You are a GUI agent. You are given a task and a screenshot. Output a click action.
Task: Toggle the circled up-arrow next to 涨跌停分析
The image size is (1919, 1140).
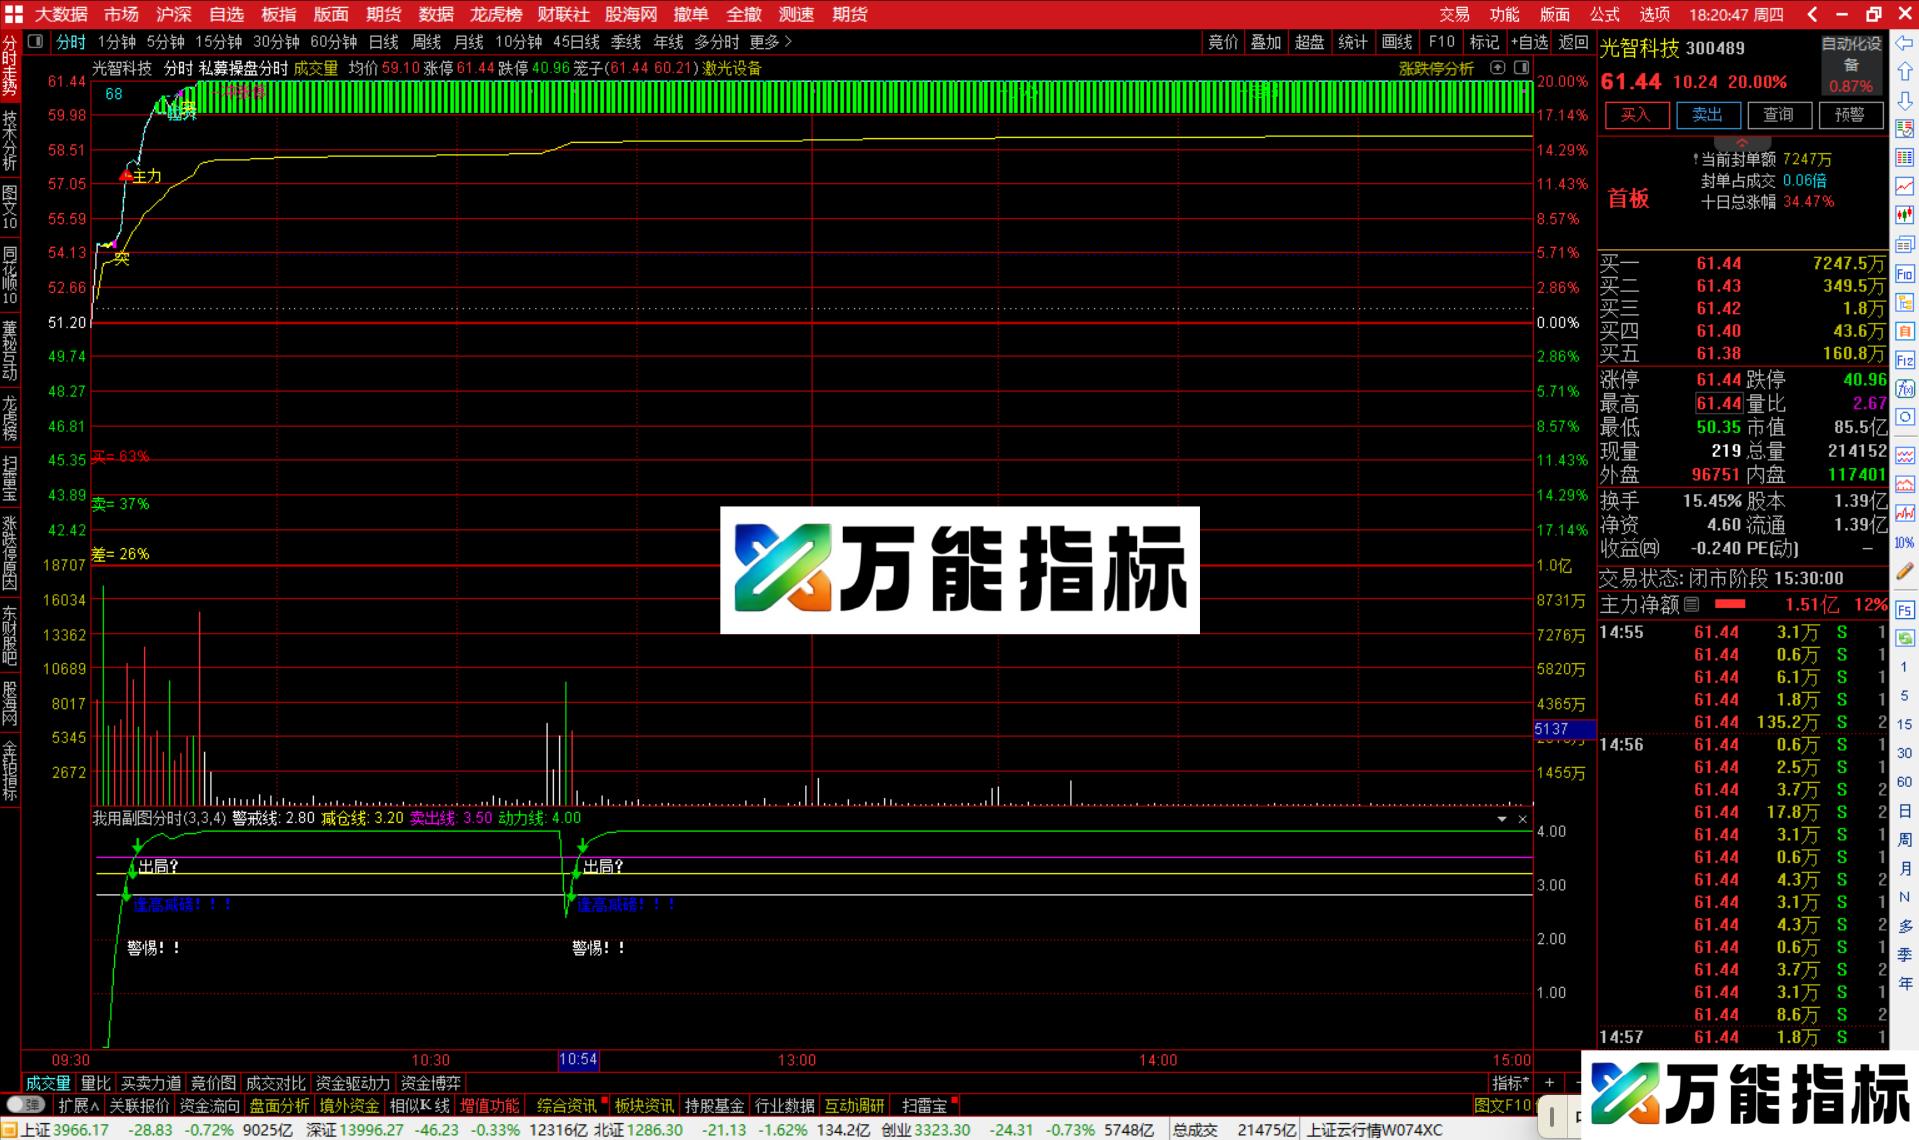[1498, 68]
